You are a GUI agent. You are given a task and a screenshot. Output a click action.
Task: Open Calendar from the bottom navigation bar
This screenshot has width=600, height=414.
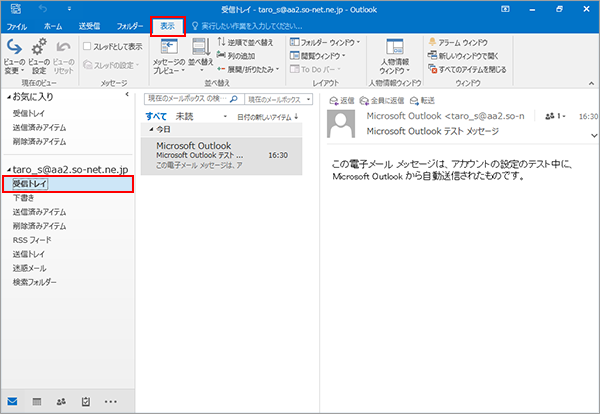pyautogui.click(x=37, y=401)
